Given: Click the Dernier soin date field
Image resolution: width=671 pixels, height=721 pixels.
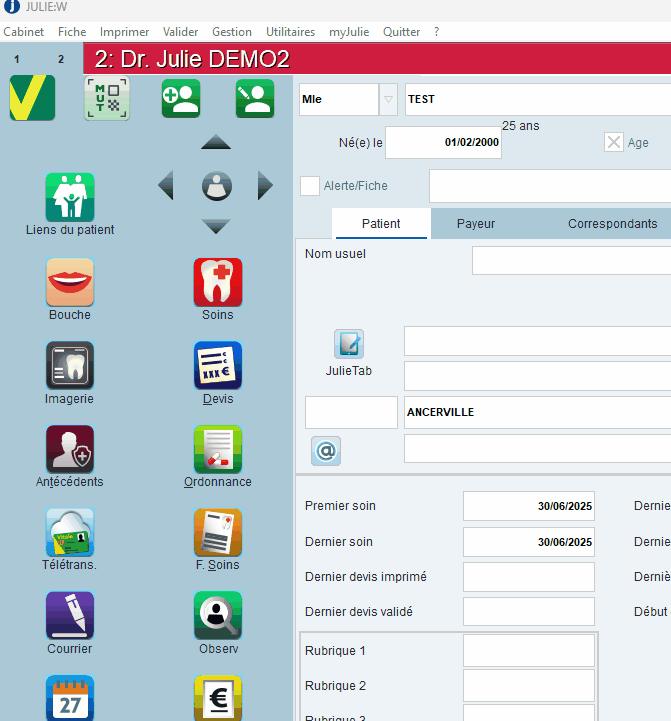Looking at the screenshot, I should click(529, 542).
